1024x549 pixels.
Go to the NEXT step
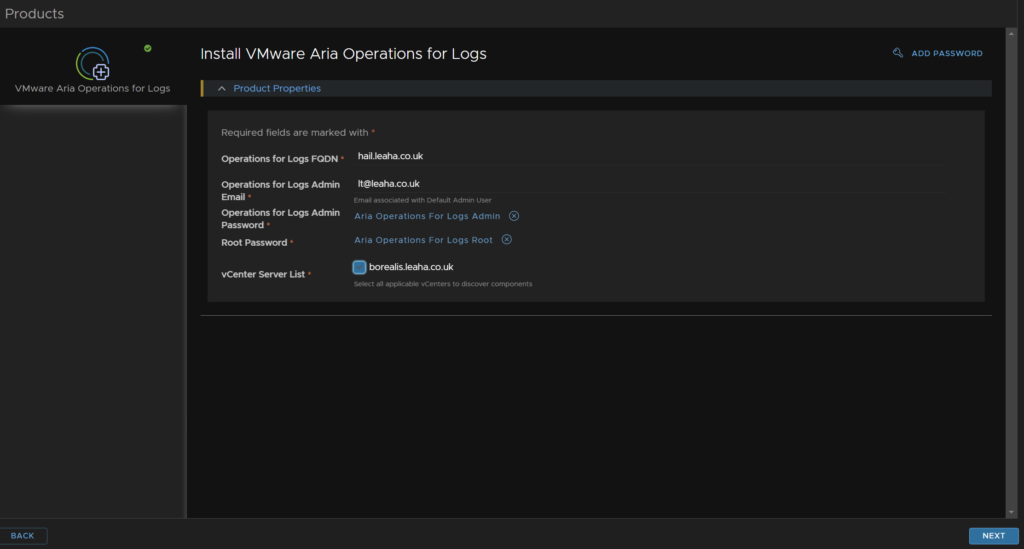point(993,535)
